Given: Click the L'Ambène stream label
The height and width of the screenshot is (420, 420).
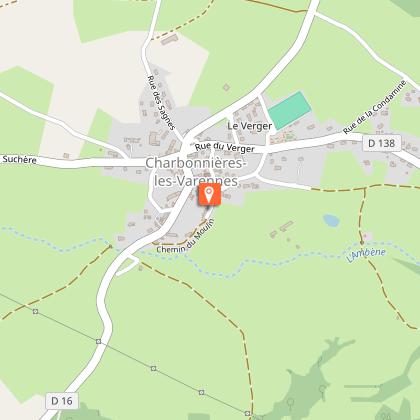Looking at the screenshot, I should (x=366, y=254).
